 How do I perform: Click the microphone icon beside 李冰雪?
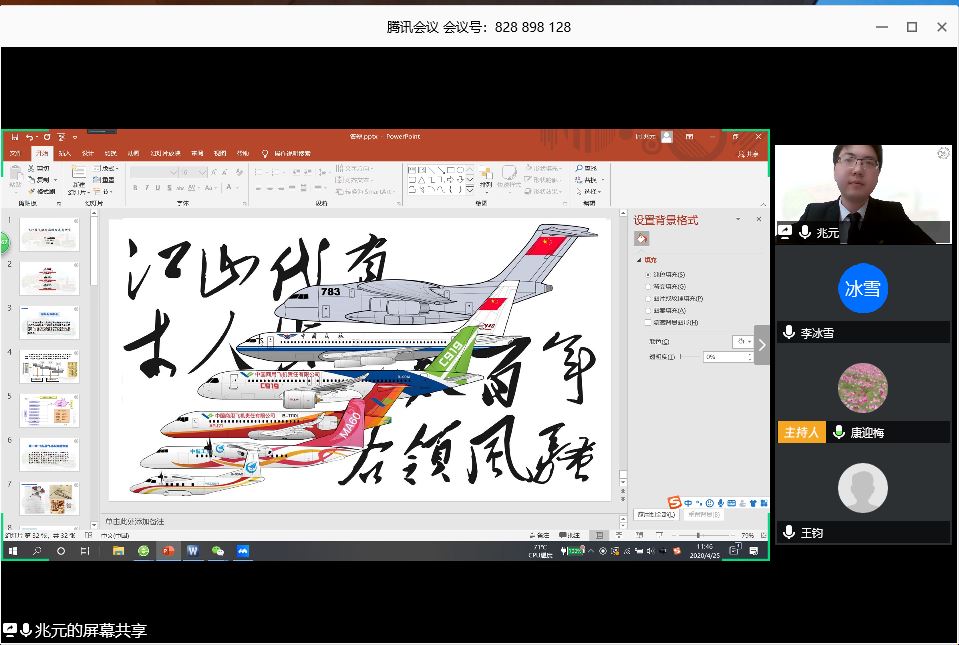point(789,333)
